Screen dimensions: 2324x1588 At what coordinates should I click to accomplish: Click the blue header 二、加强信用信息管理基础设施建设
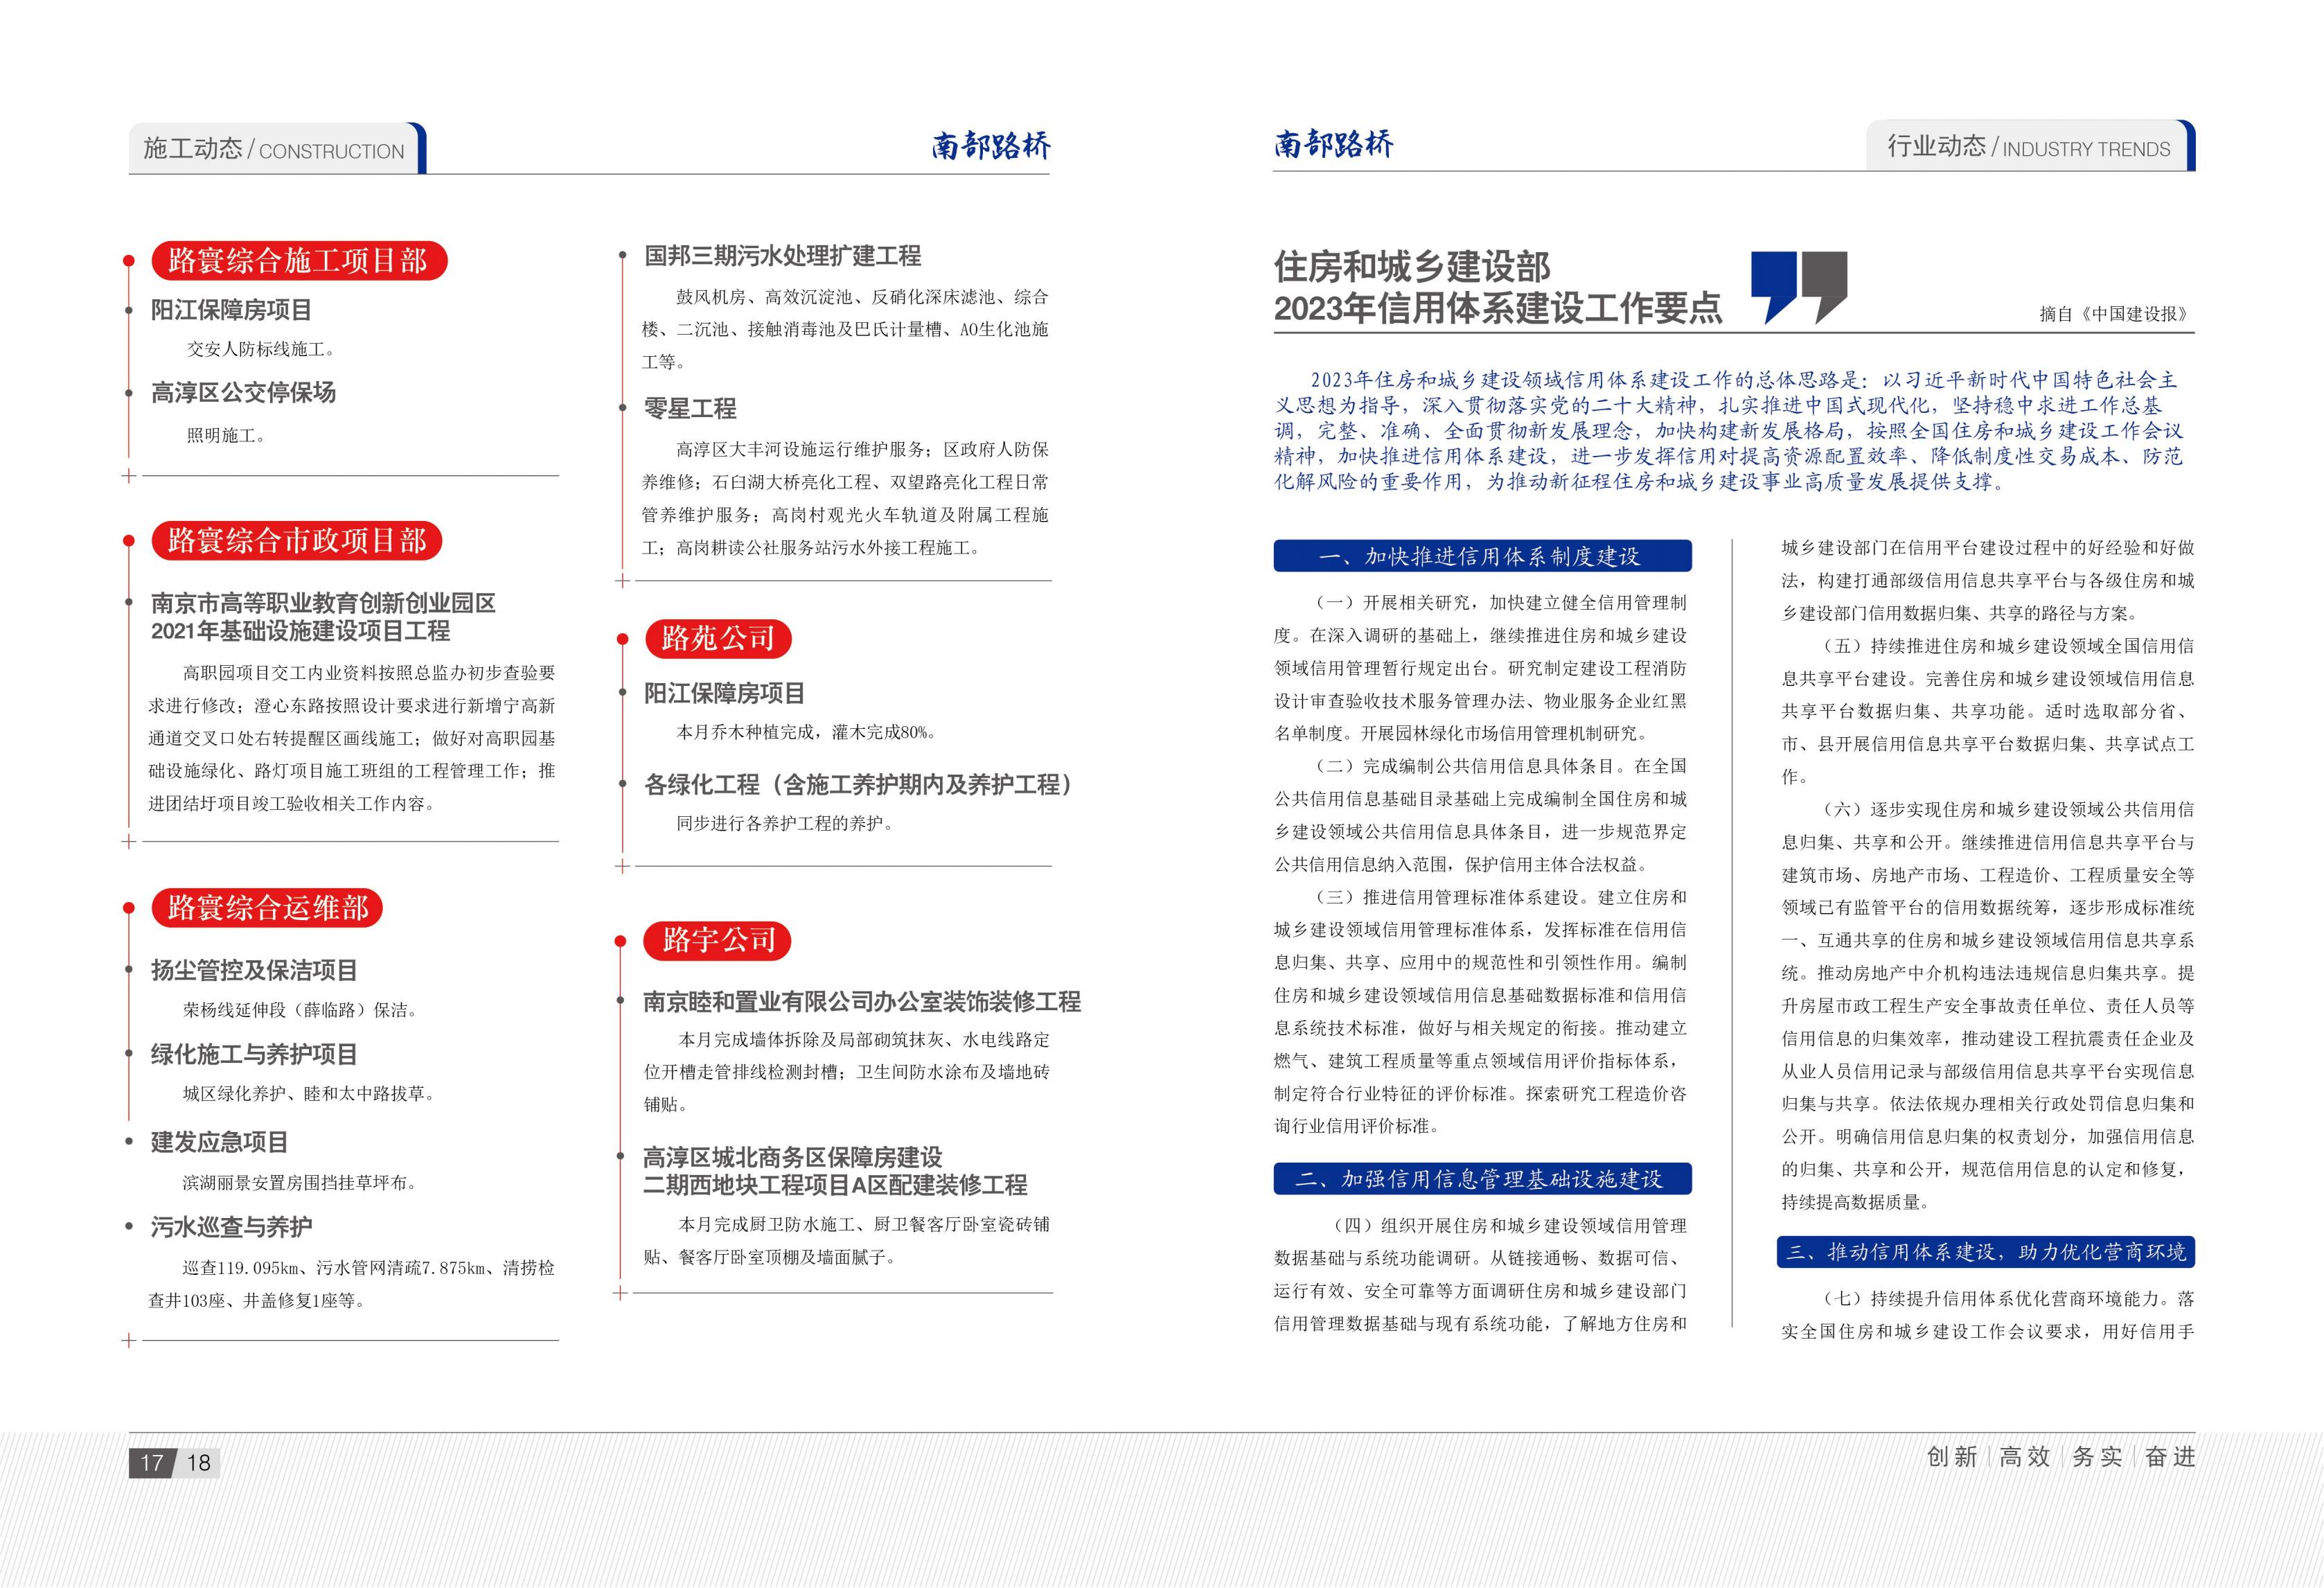pyautogui.click(x=1482, y=1179)
